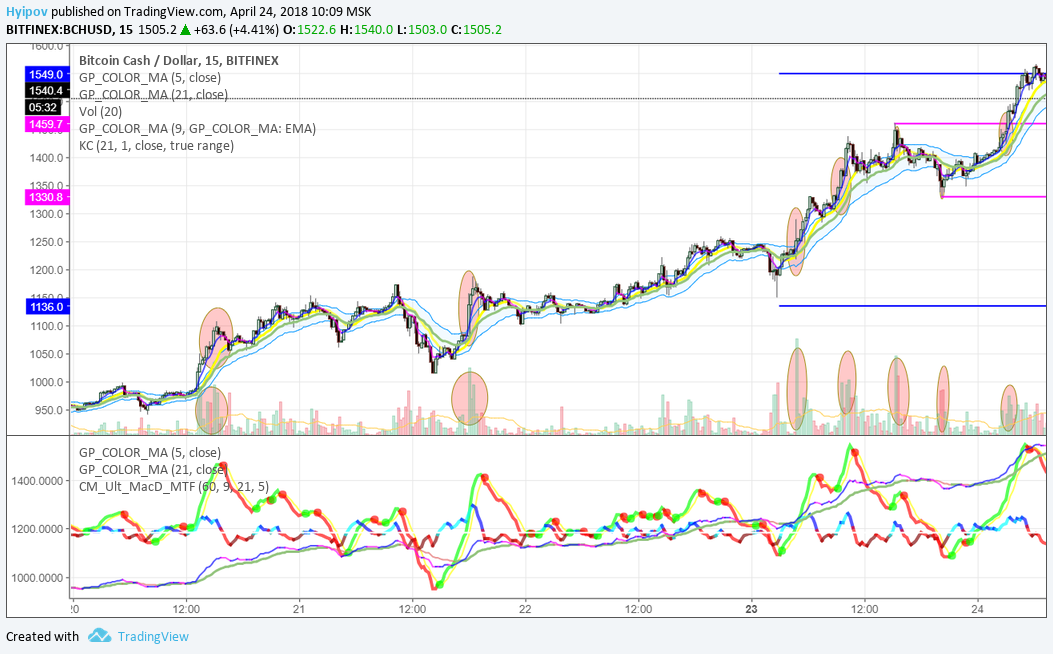
Task: Select the magenta horizontal line at 1459.7
Action: click(x=970, y=124)
